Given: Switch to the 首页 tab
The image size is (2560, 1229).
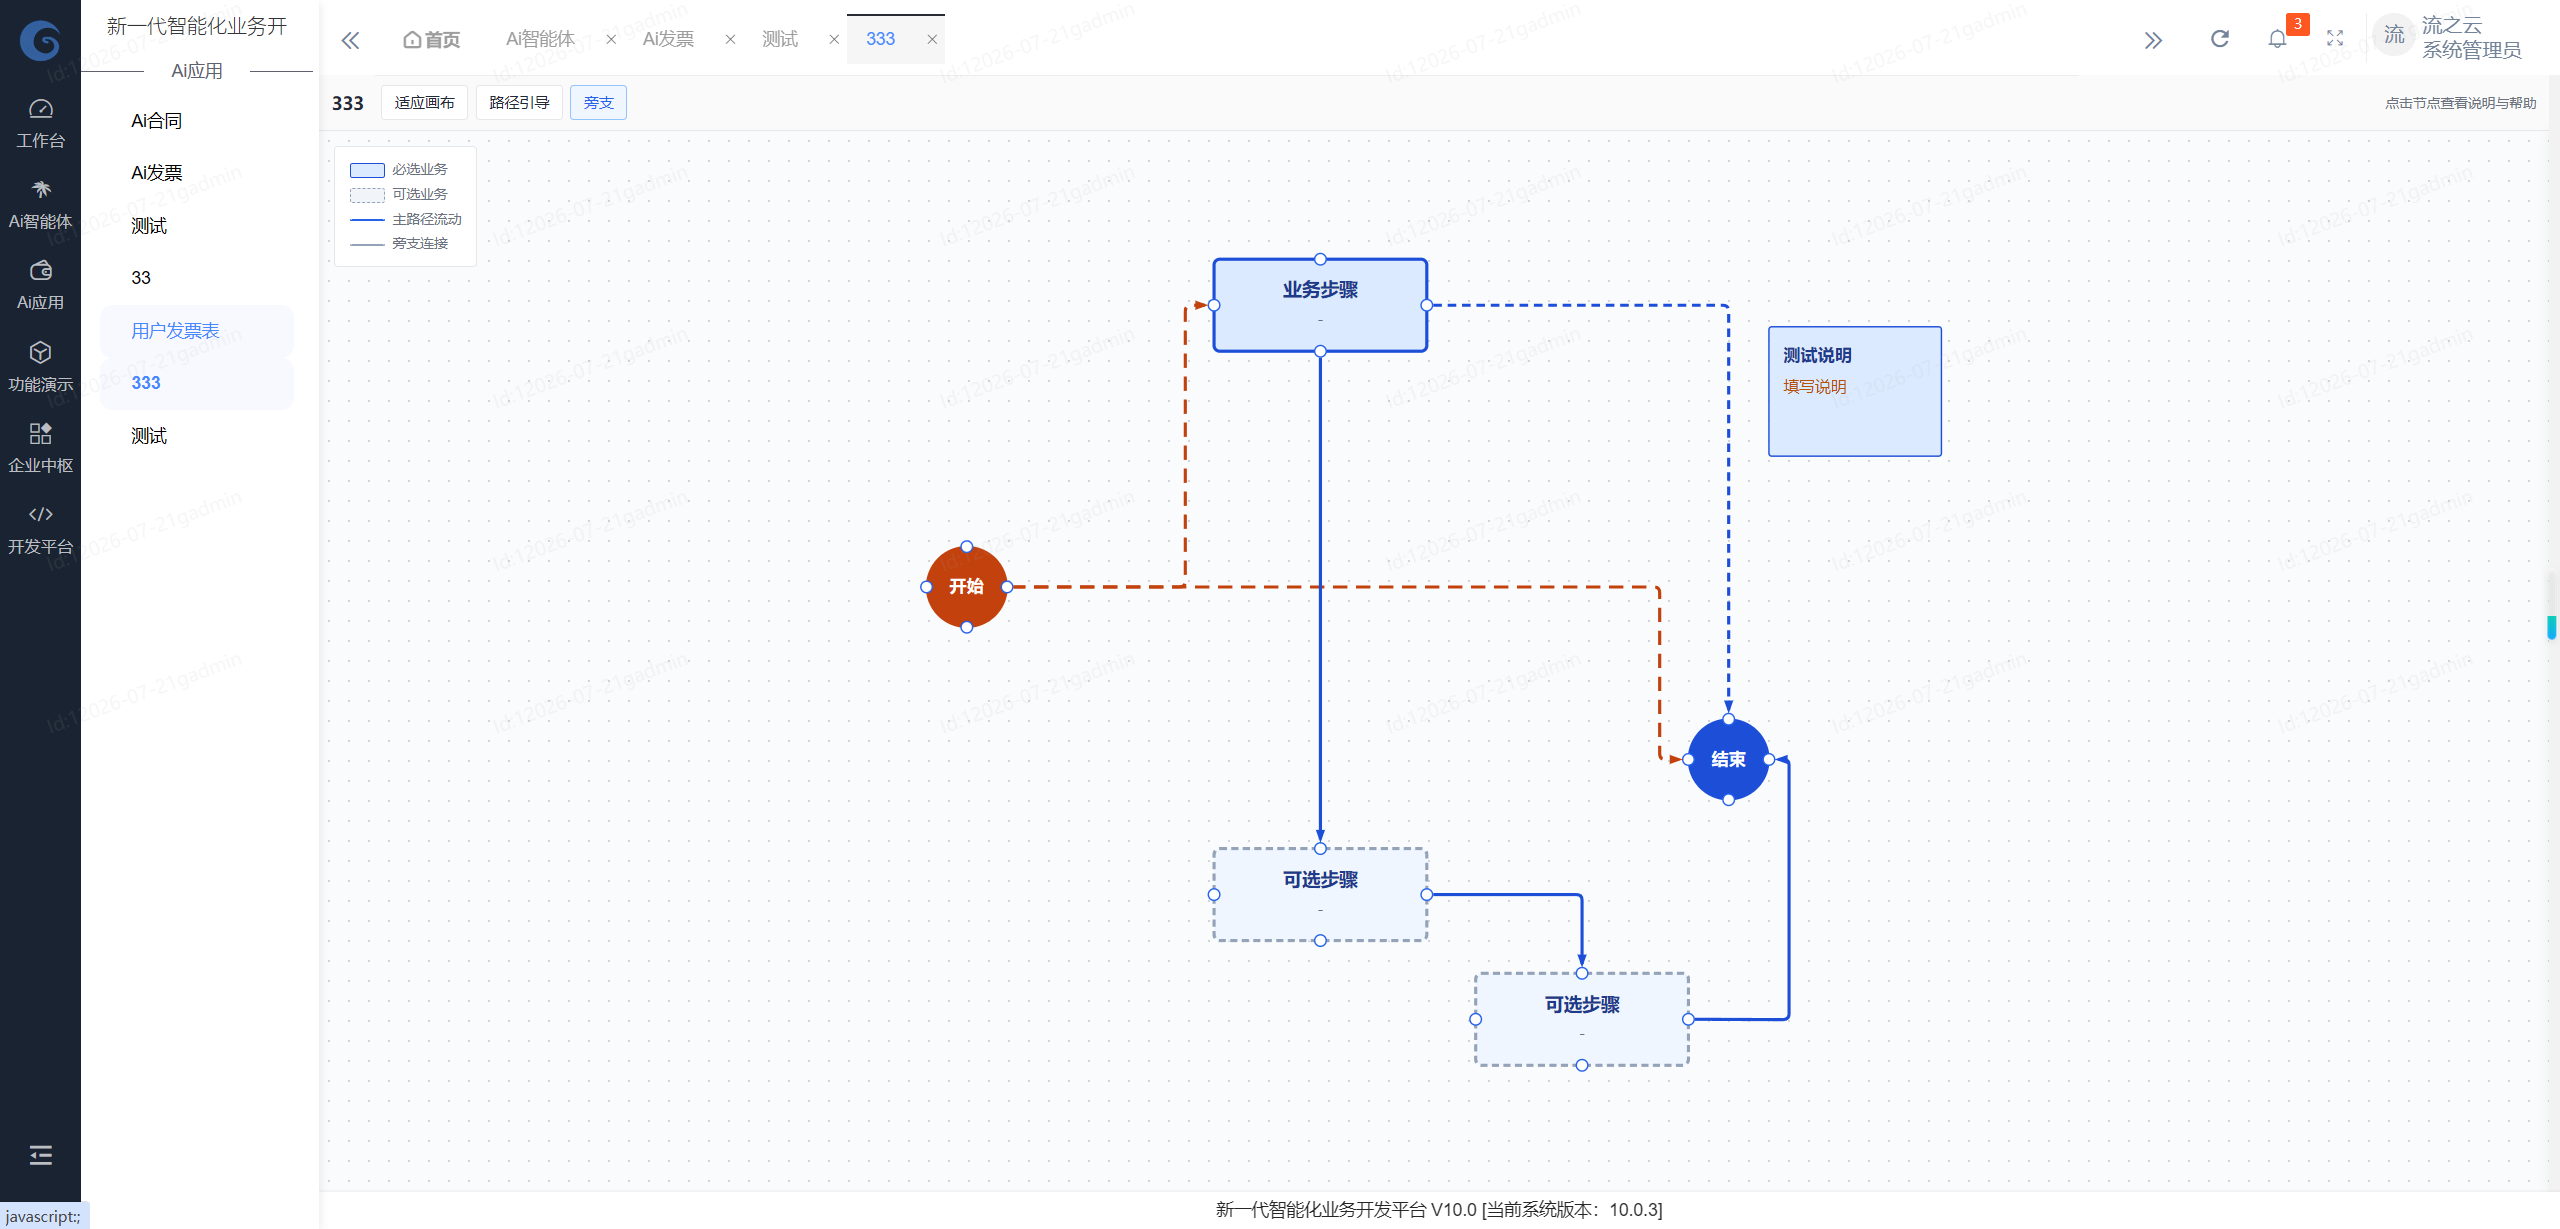Looking at the screenshot, I should pos(432,39).
